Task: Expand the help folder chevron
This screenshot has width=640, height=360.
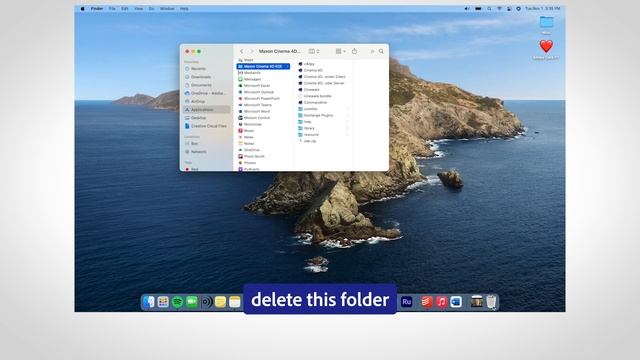Action: [x=348, y=122]
